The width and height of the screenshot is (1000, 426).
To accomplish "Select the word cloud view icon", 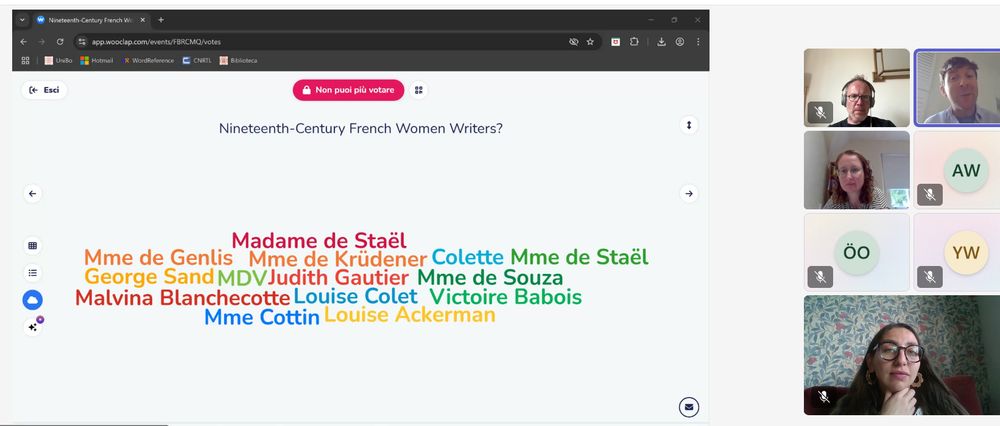I will [33, 300].
